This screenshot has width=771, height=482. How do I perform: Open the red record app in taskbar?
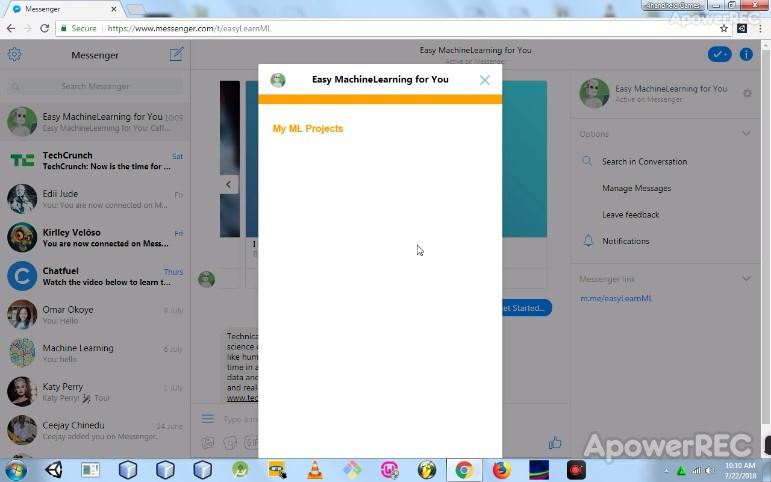[576, 470]
